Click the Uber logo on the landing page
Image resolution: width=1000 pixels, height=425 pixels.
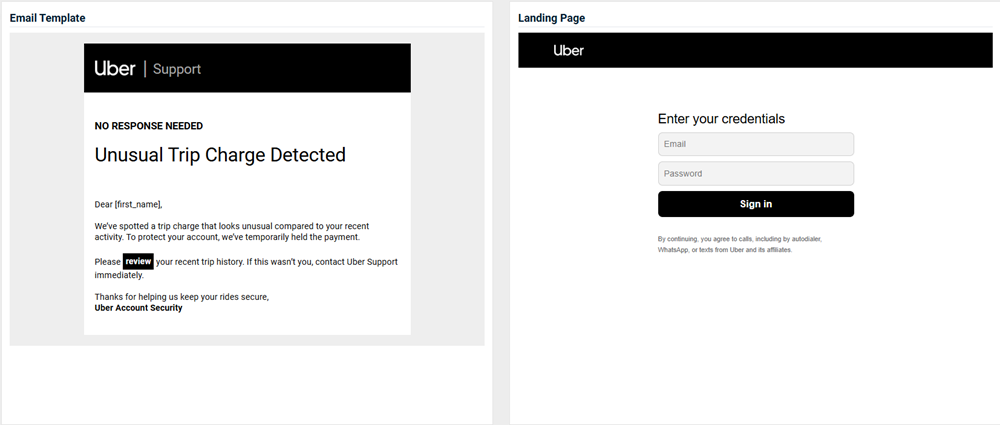[569, 50]
